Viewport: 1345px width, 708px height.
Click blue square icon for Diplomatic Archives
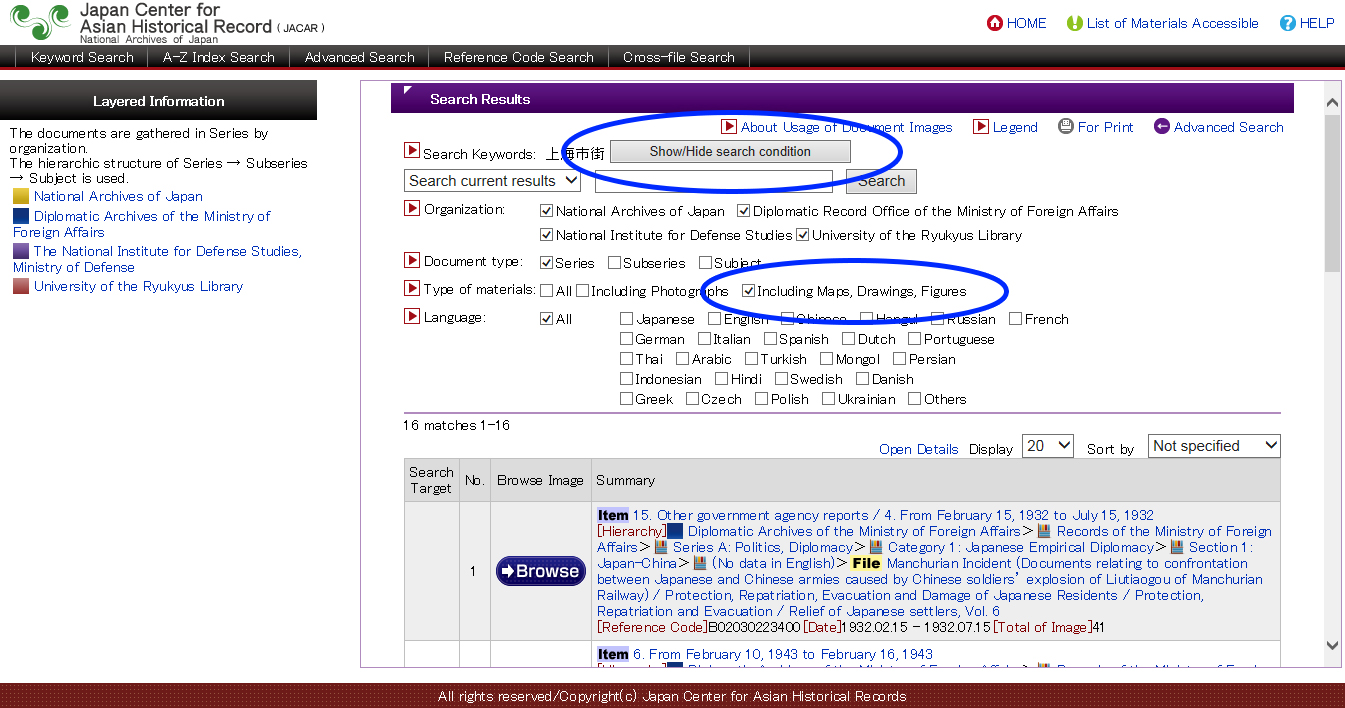(21, 216)
